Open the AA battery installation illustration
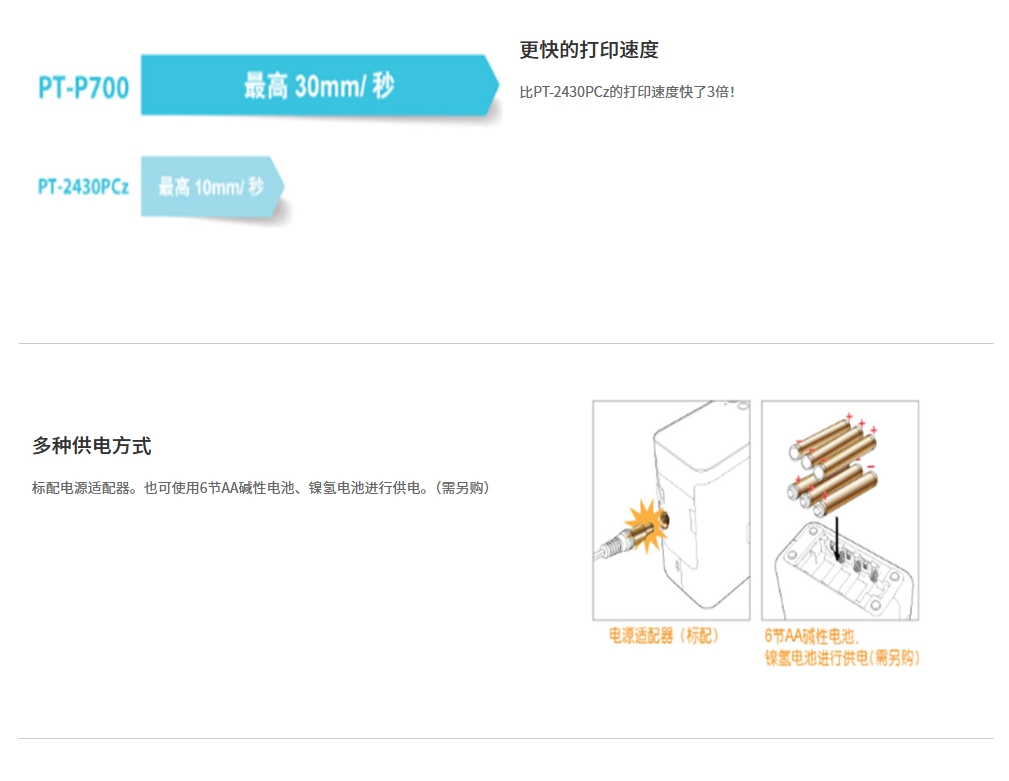Image resolution: width=1009 pixels, height=781 pixels. pyautogui.click(x=840, y=510)
